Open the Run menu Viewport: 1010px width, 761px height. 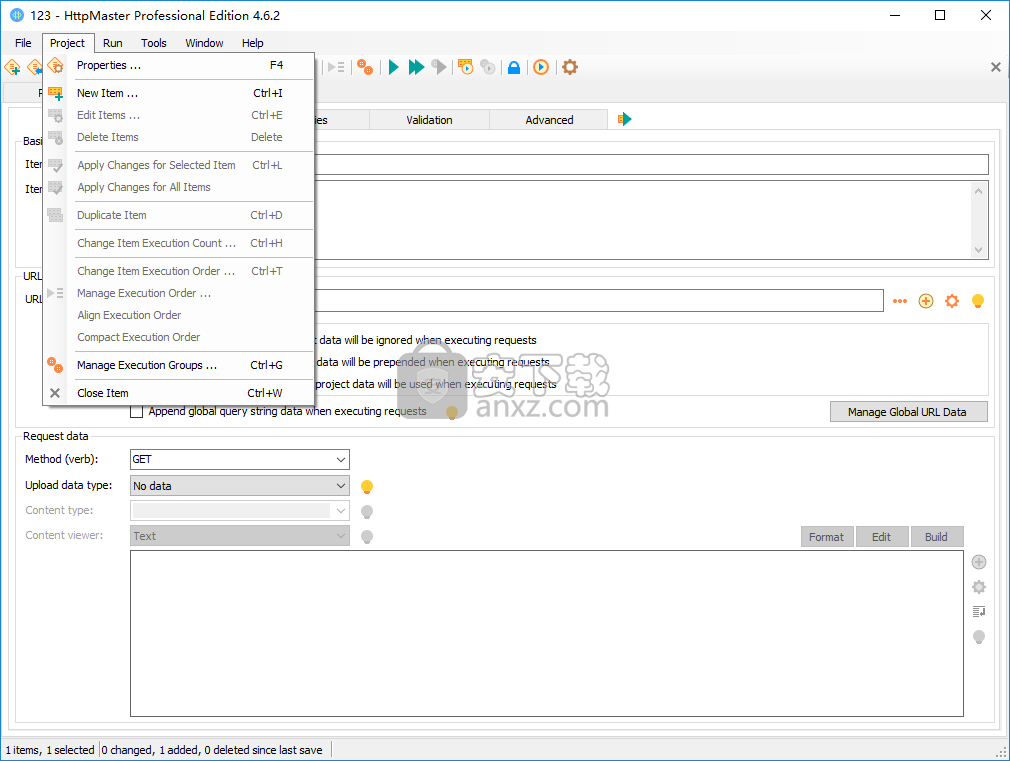pos(113,43)
